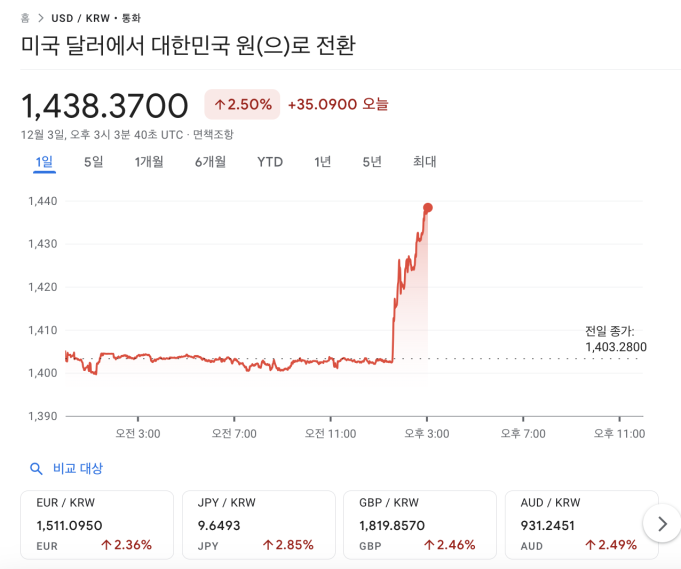
Task: Click the next arrow on currency cards
Action: (x=661, y=523)
